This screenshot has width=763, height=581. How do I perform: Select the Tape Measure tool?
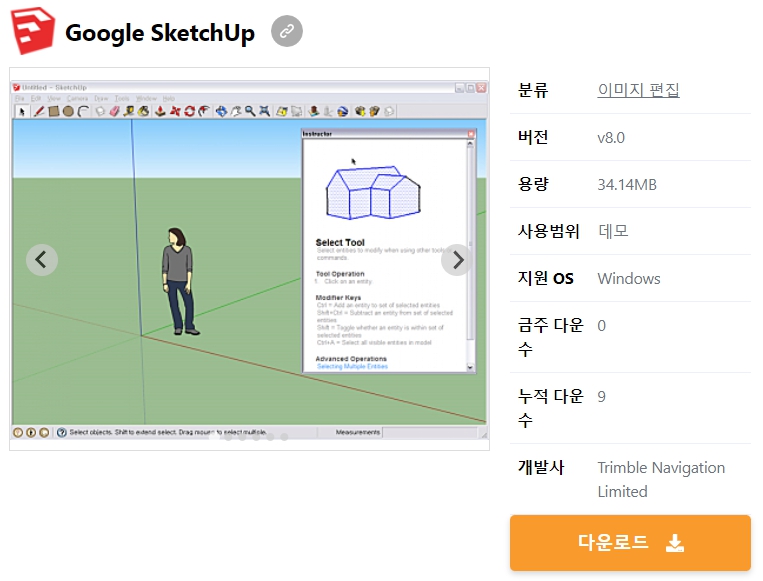[128, 111]
